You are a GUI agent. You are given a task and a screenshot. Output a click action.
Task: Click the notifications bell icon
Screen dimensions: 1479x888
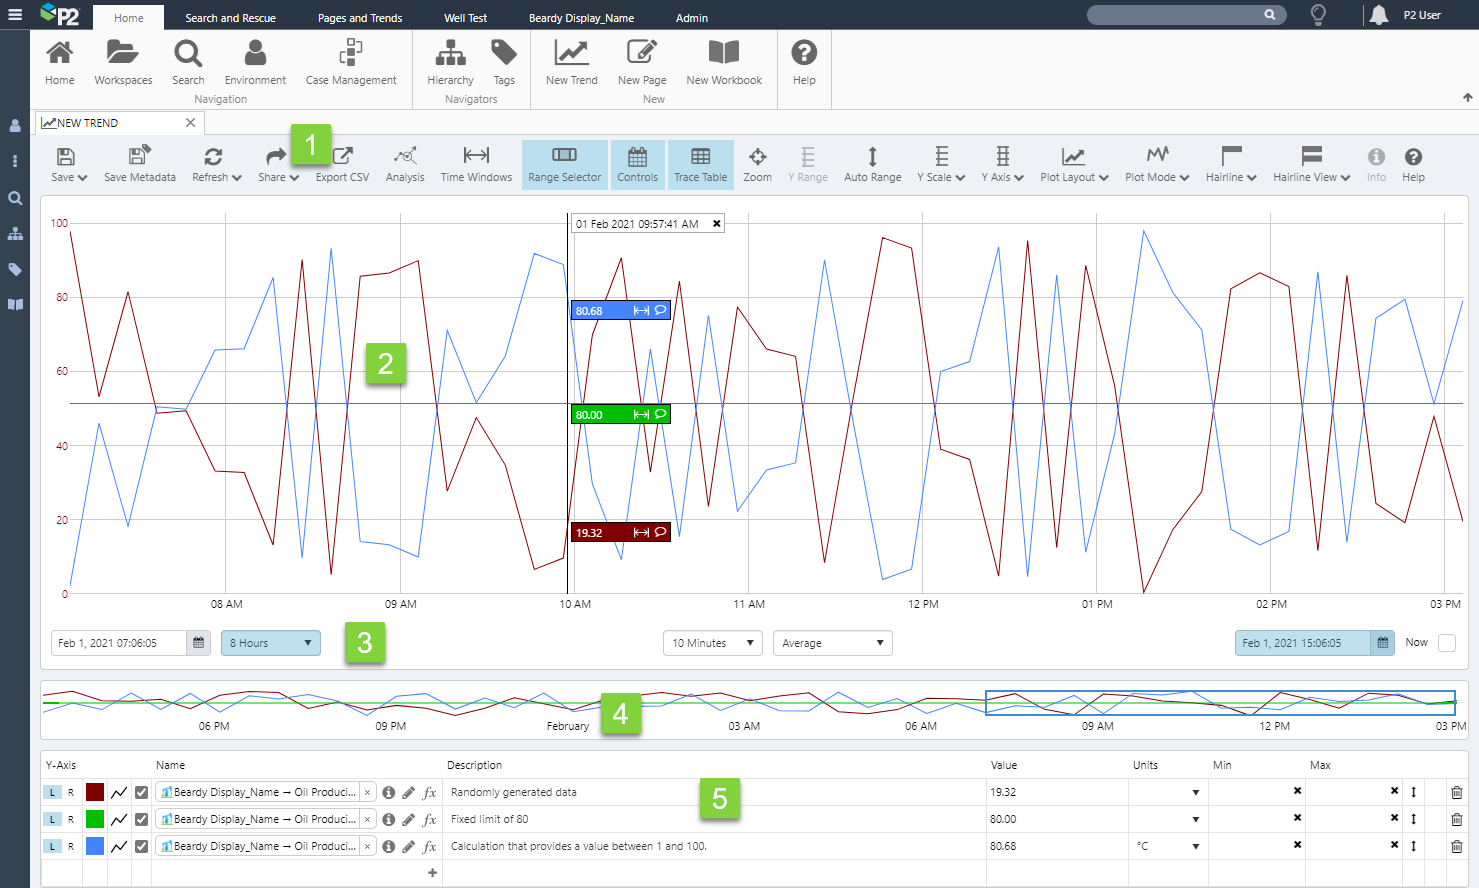[1379, 15]
